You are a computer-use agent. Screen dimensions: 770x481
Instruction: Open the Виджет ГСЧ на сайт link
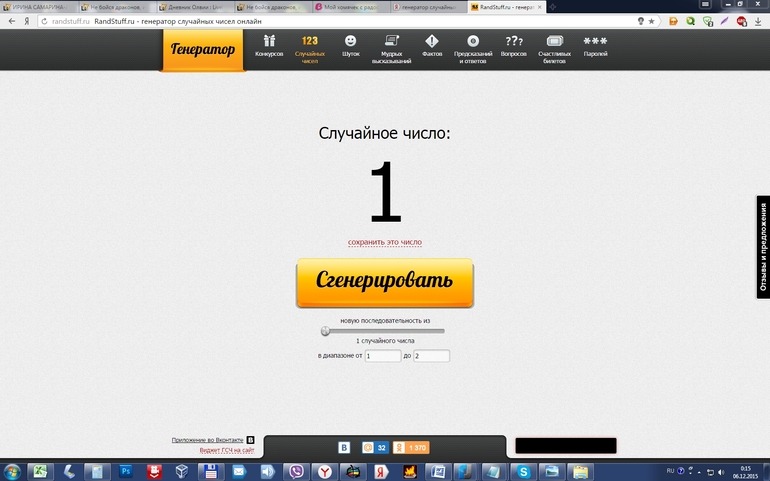coord(227,451)
